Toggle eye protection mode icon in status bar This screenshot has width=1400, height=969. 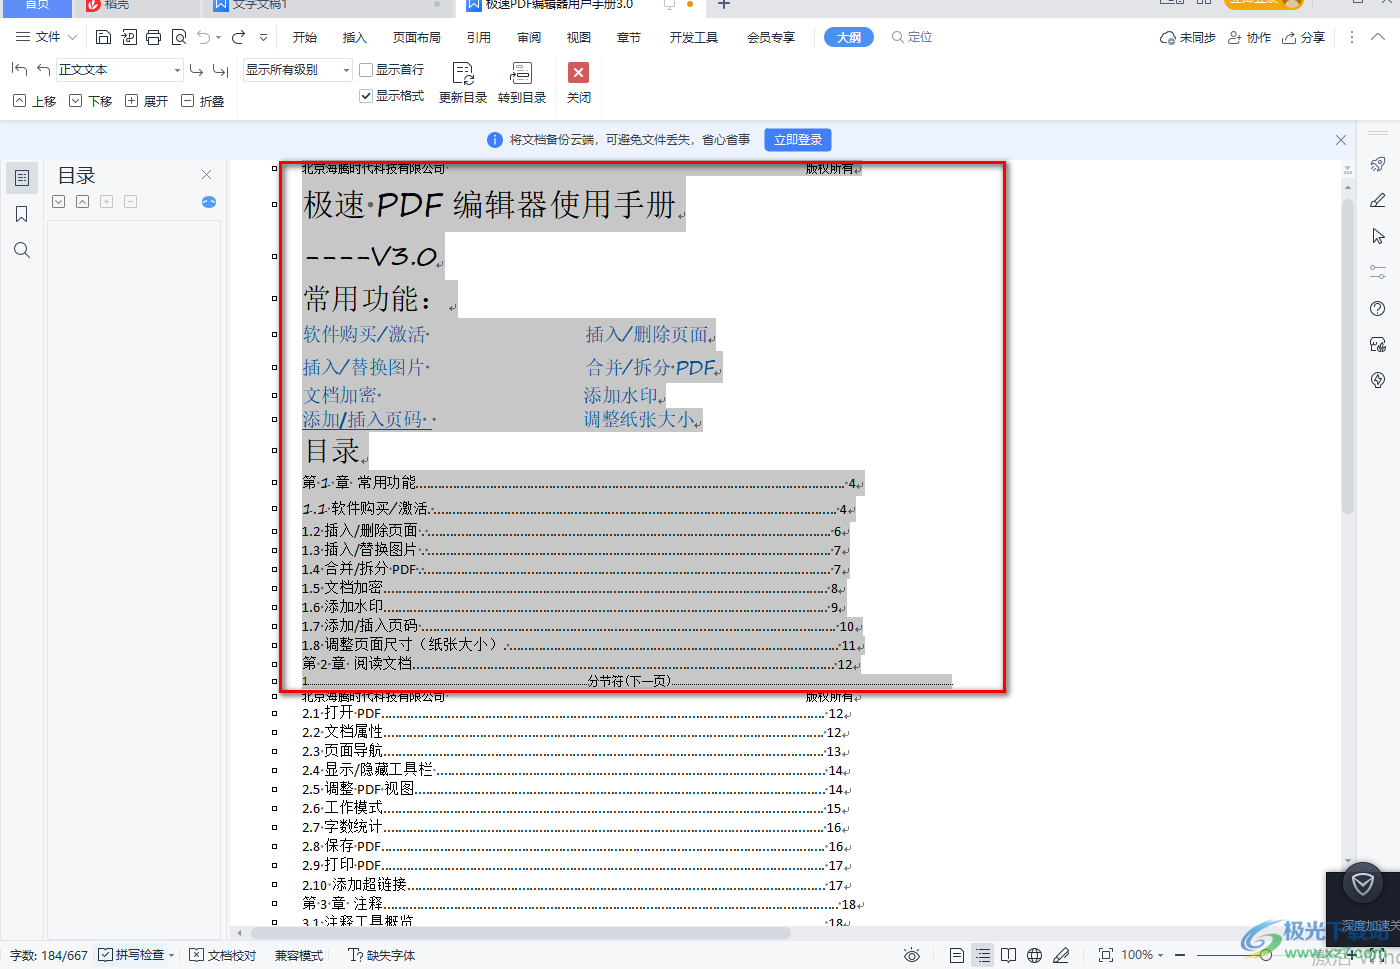point(911,955)
